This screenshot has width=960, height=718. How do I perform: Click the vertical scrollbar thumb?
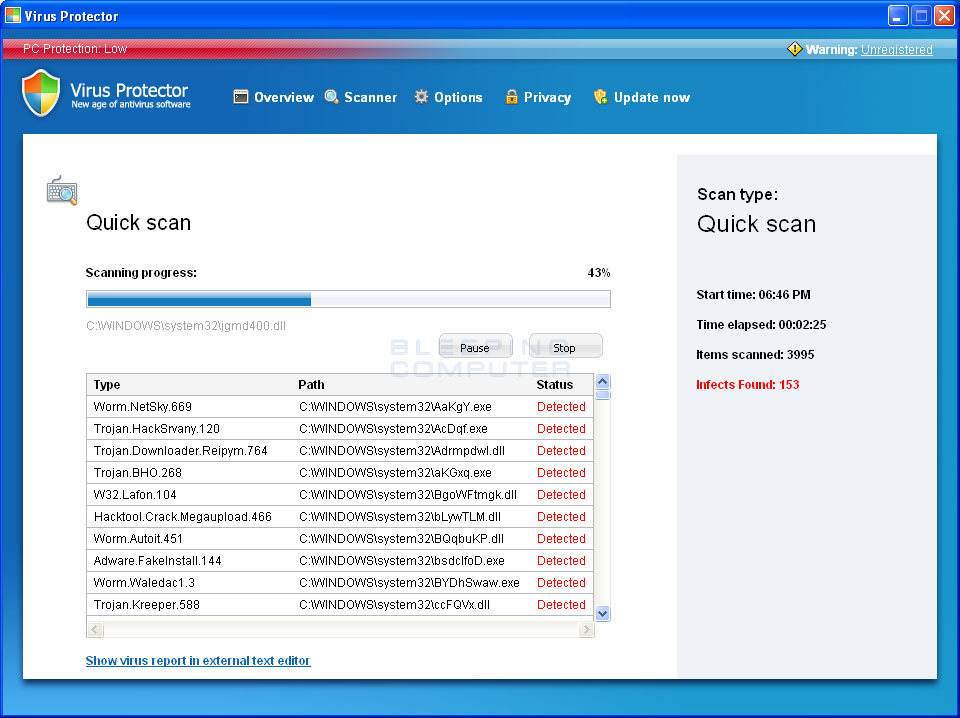(602, 395)
